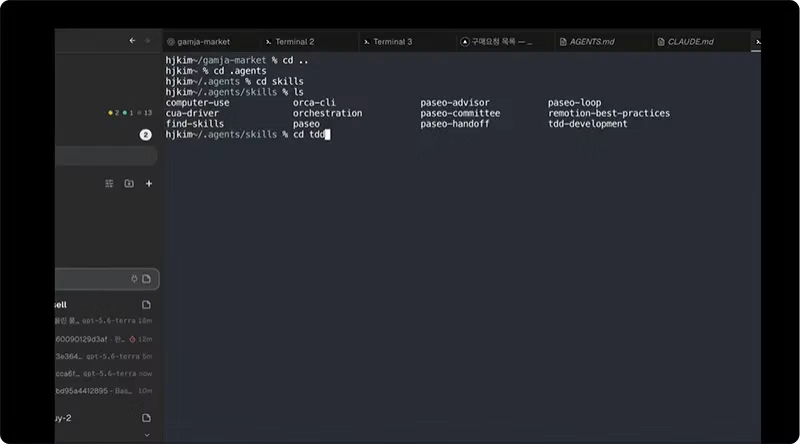Click 'find-skills' in terminal listing
Screen dimensions: 800x444
194,124
